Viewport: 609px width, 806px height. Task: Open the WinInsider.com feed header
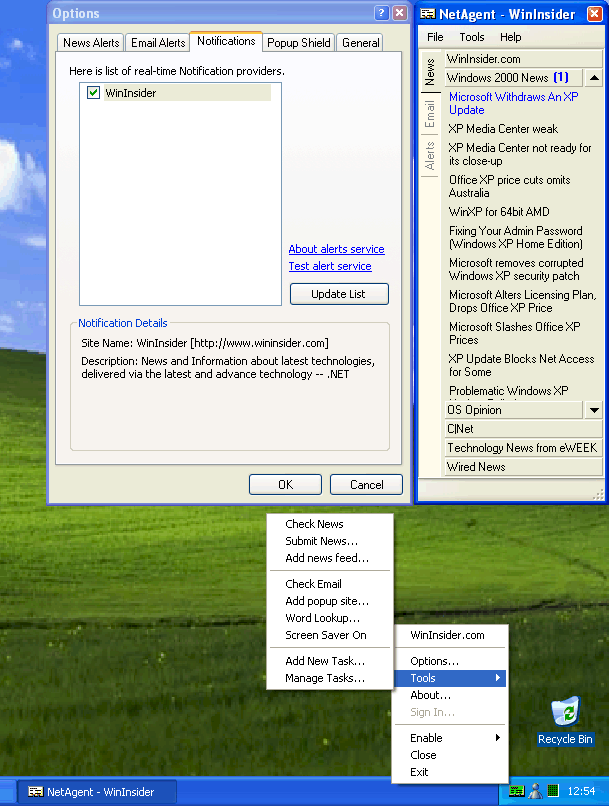(x=523, y=59)
